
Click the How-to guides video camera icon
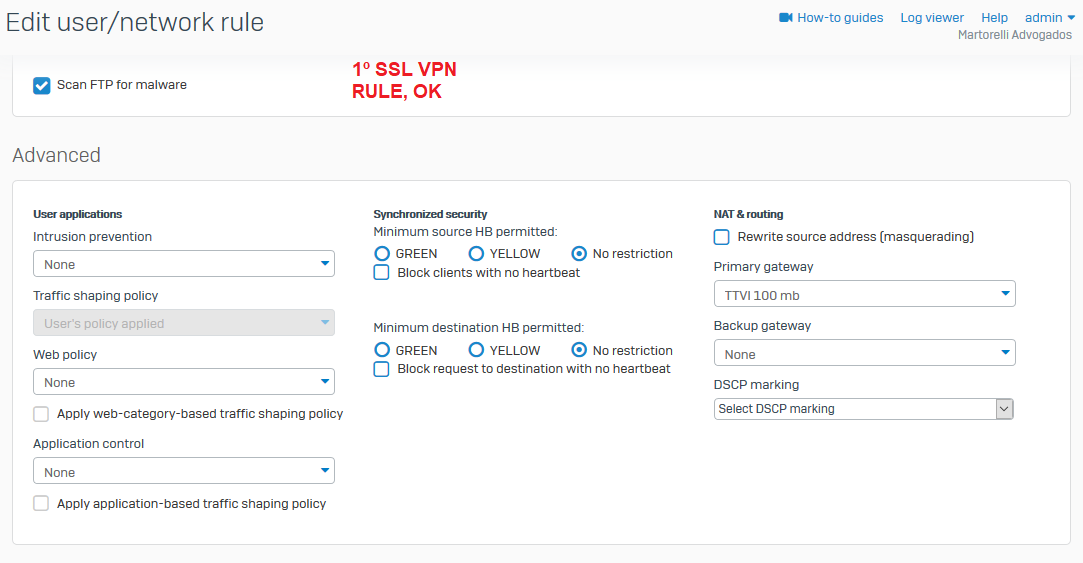785,18
